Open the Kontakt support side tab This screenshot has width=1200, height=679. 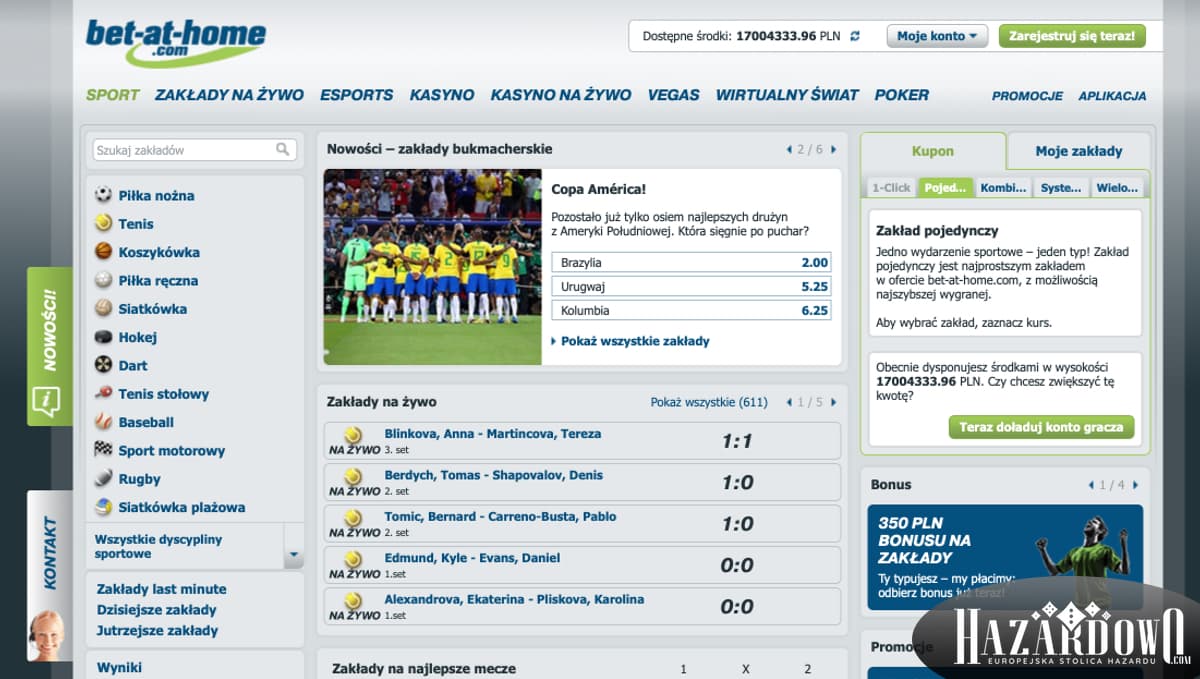pyautogui.click(x=49, y=576)
